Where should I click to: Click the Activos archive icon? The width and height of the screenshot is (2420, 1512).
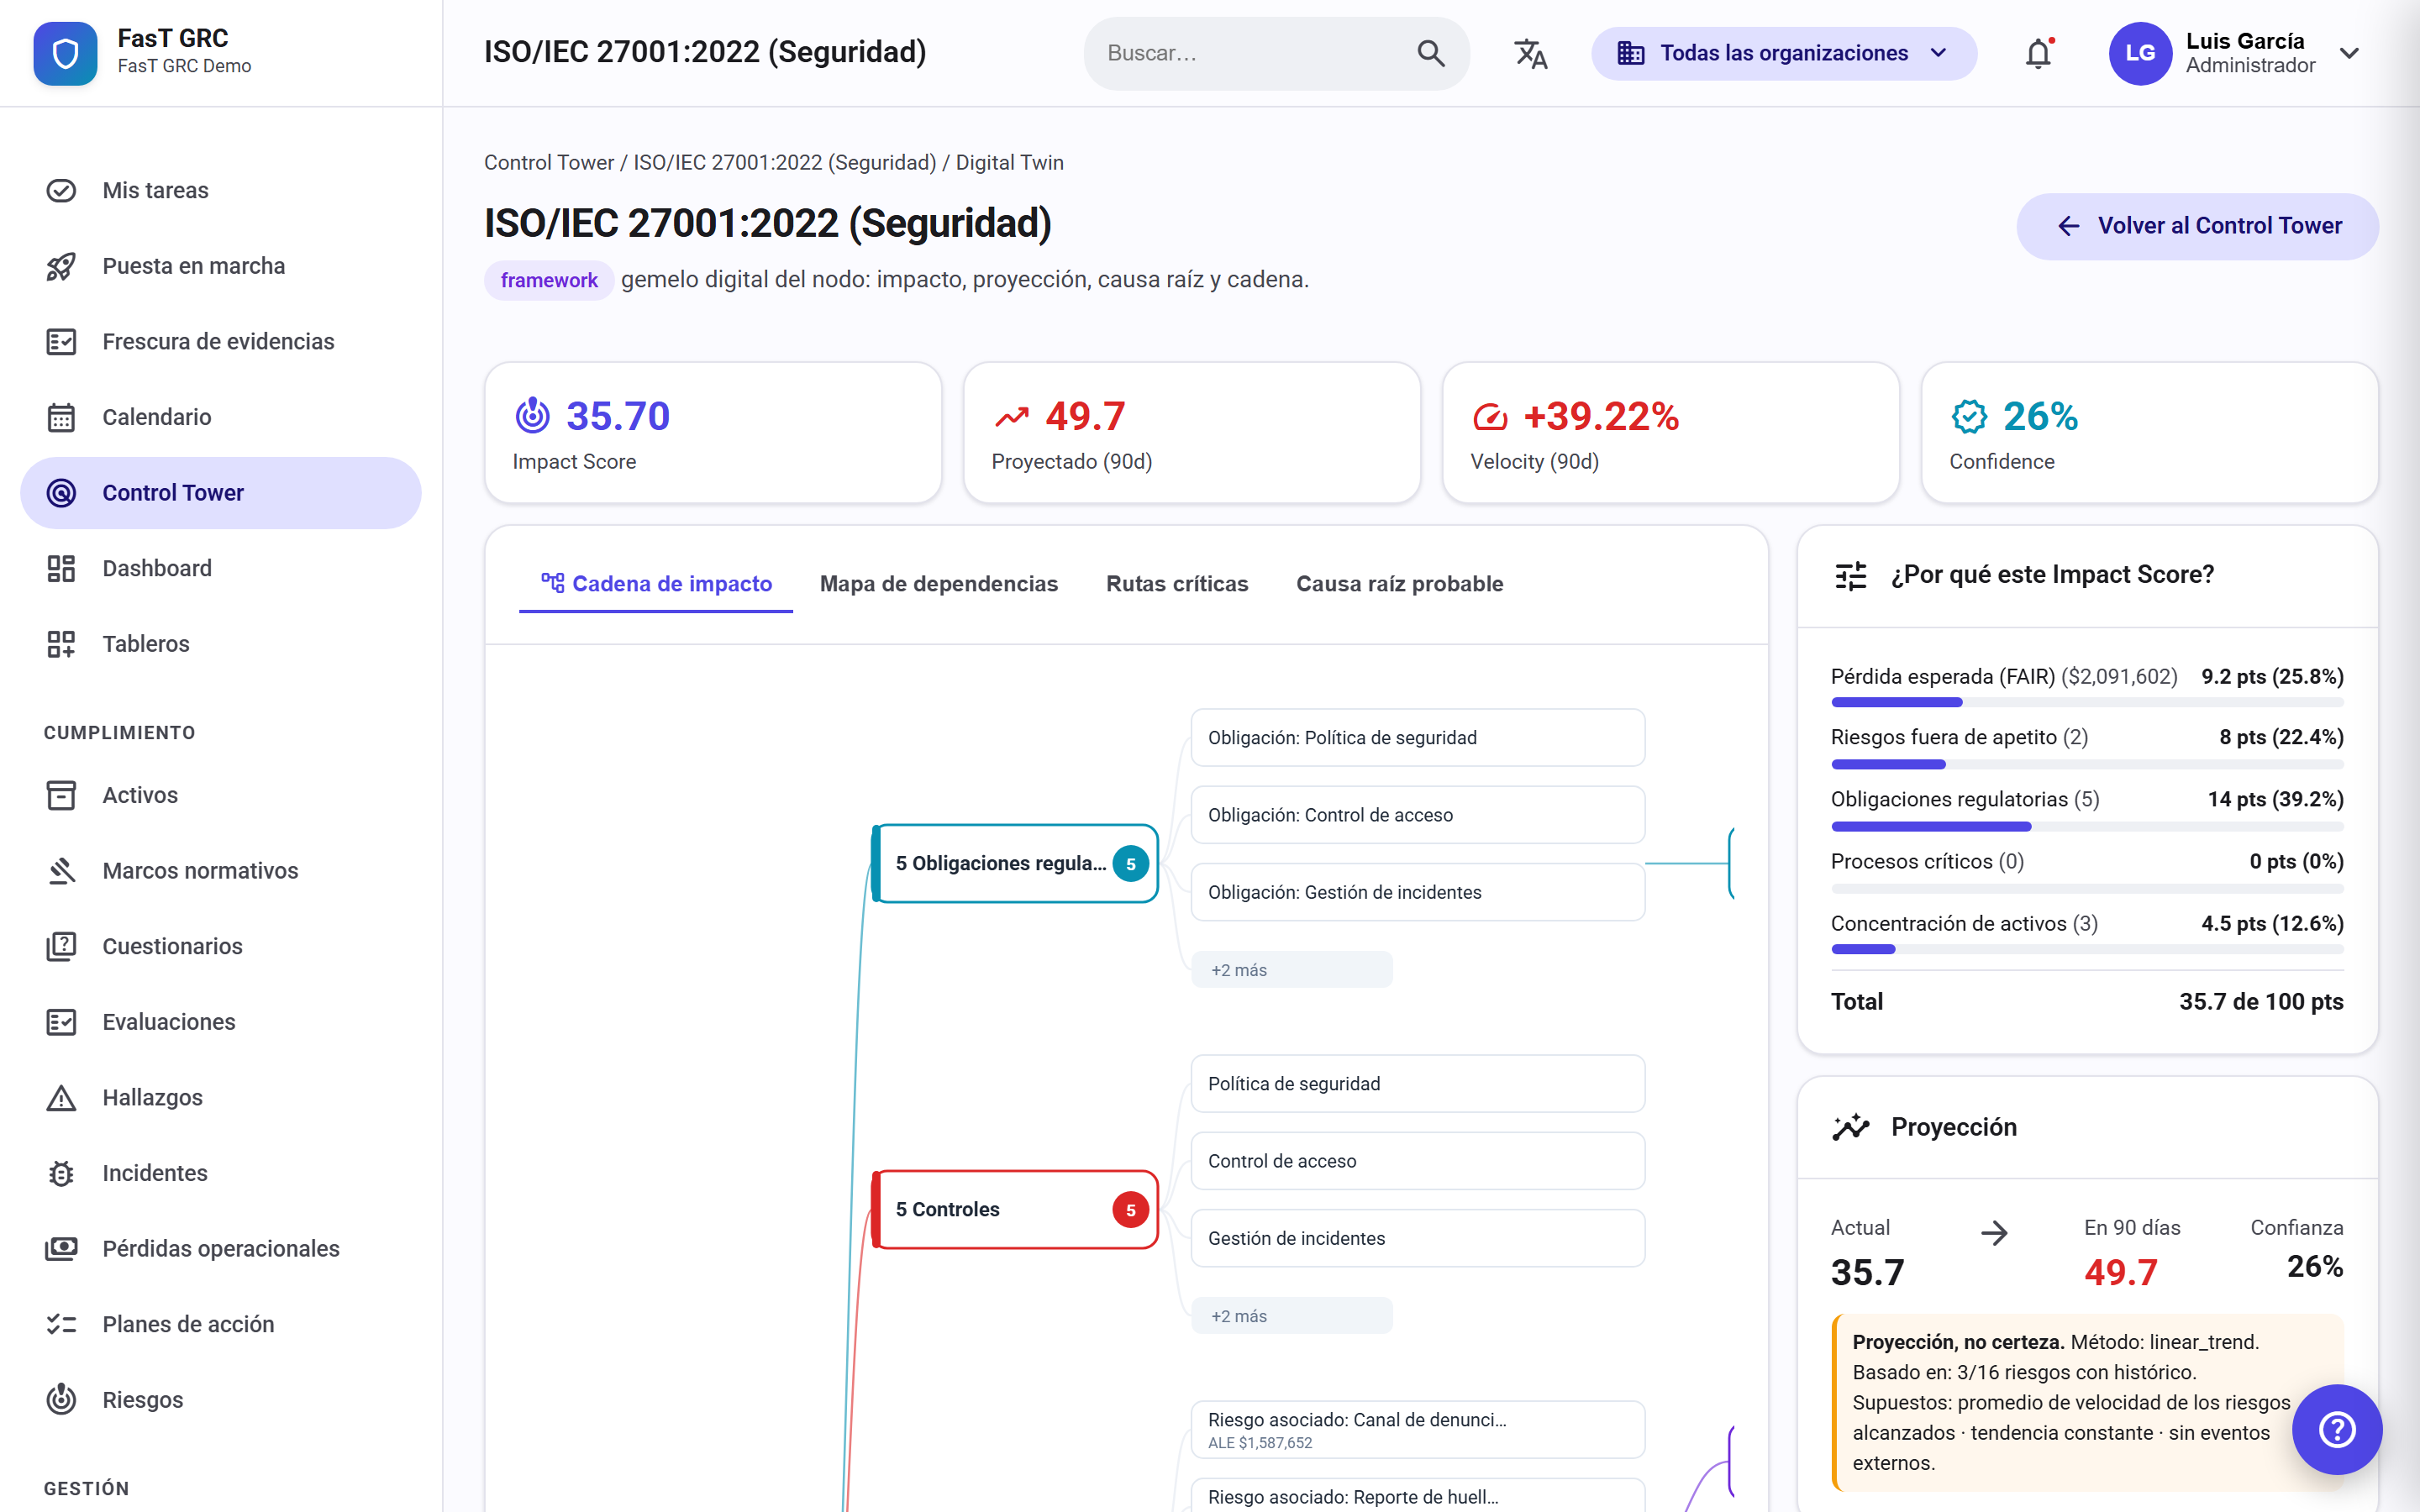(x=61, y=795)
